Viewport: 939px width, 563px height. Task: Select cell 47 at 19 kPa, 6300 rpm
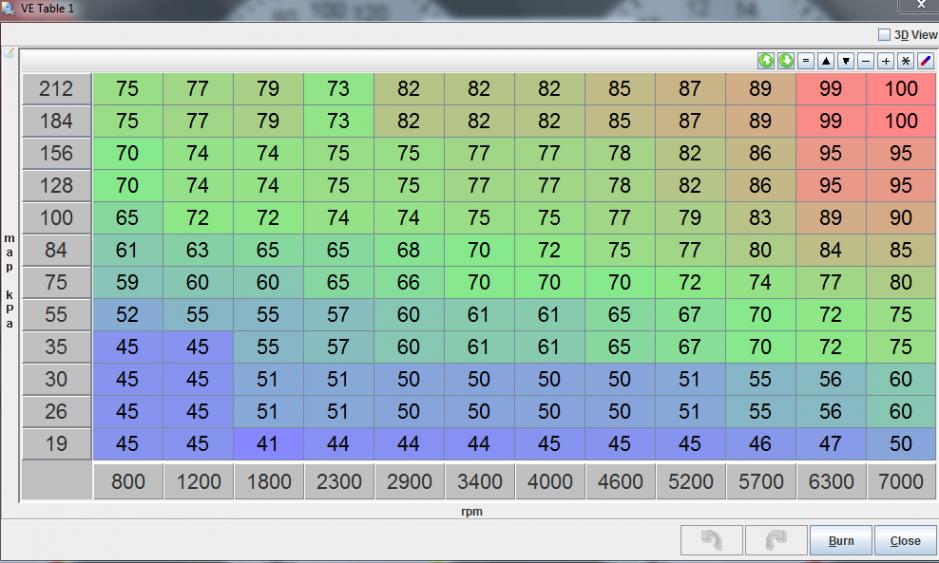click(x=831, y=444)
